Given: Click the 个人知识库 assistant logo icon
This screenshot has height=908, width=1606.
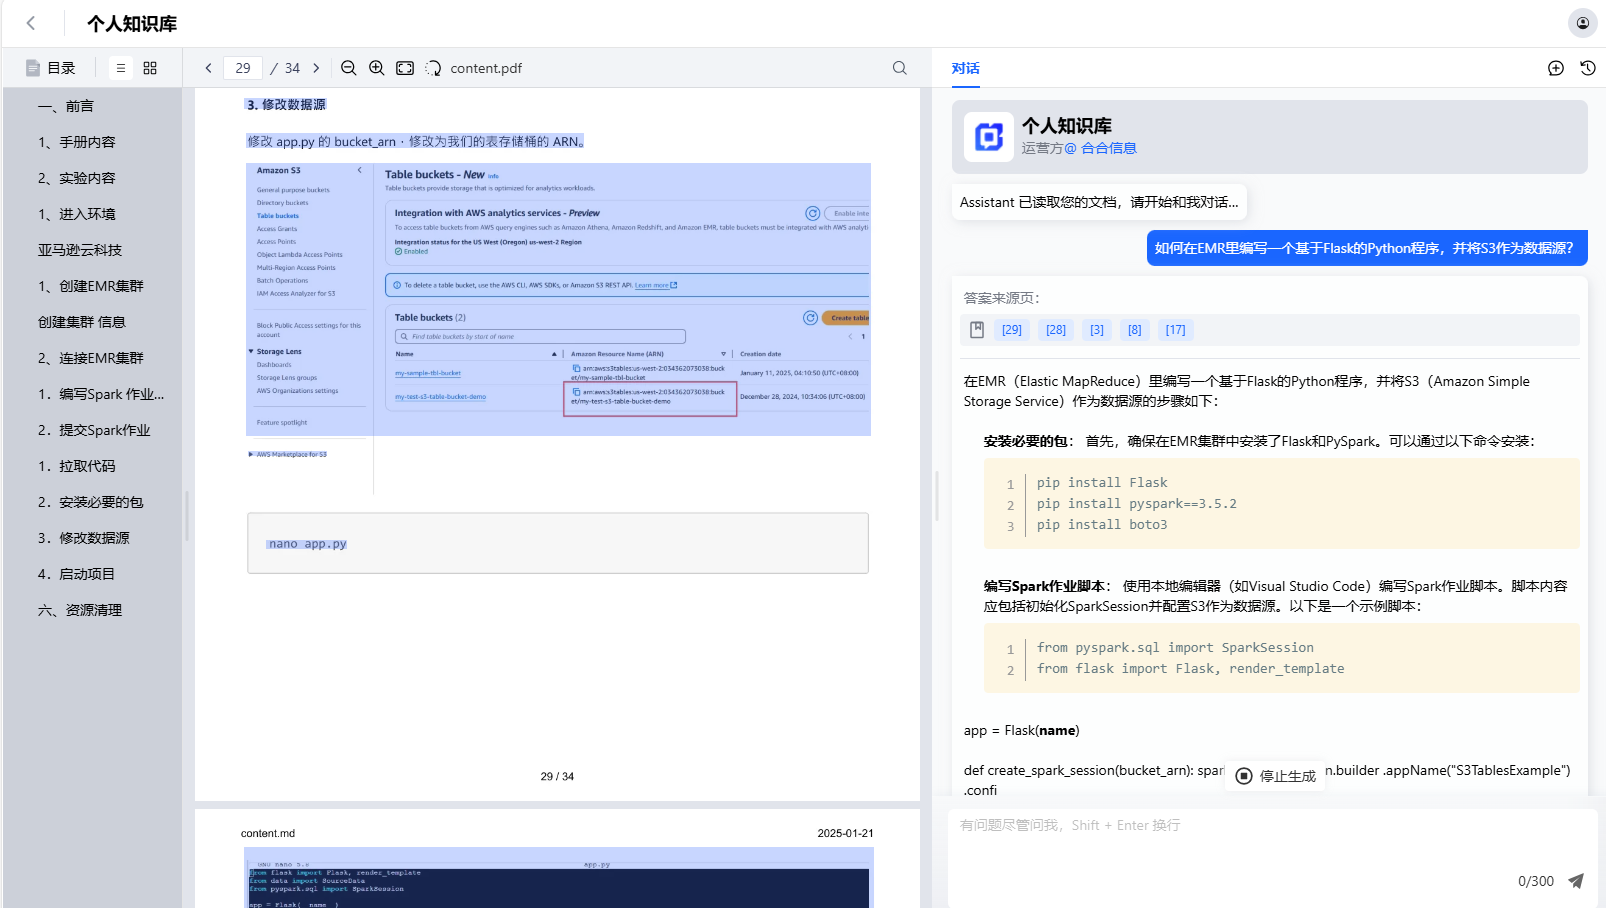Looking at the screenshot, I should (x=989, y=137).
